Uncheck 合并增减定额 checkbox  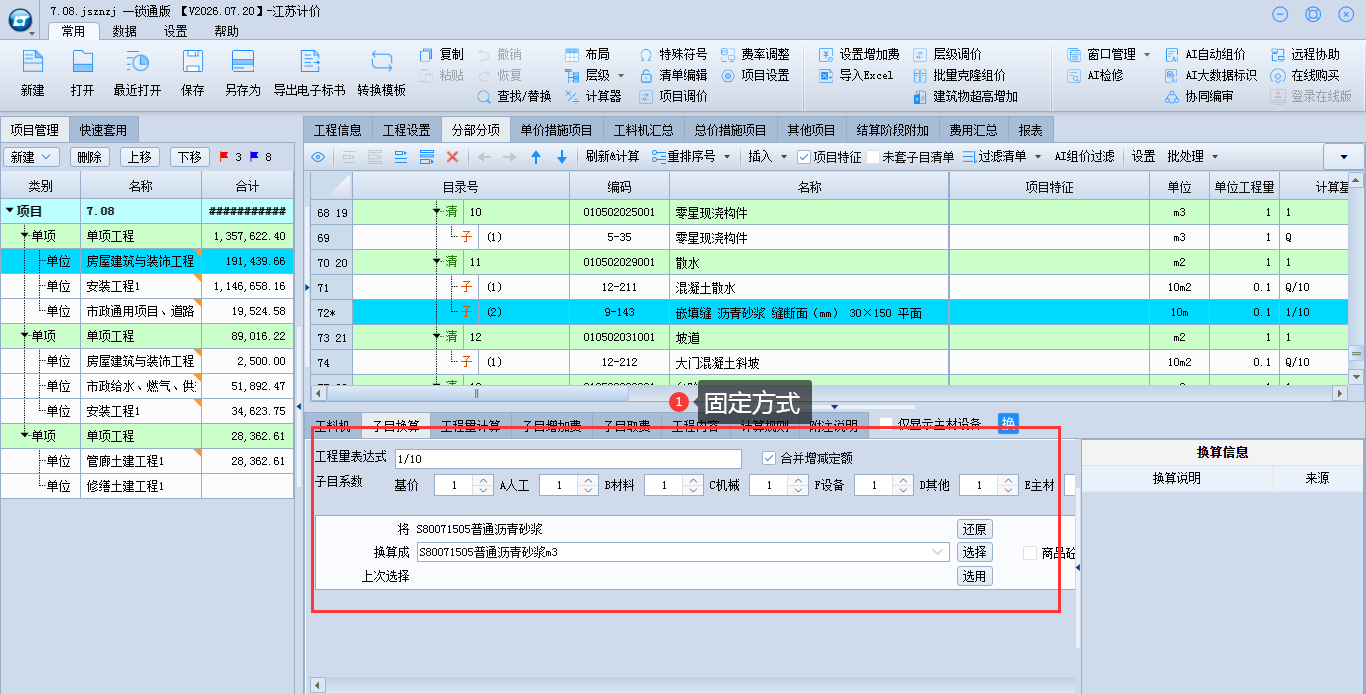click(769, 458)
